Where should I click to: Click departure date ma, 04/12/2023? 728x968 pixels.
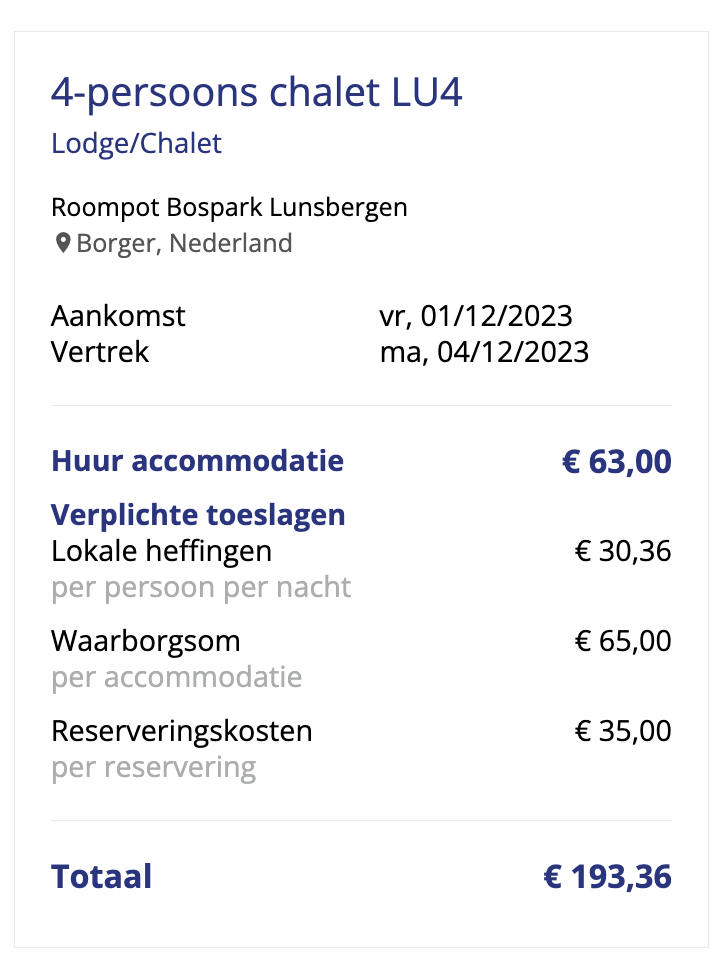[x=485, y=352]
